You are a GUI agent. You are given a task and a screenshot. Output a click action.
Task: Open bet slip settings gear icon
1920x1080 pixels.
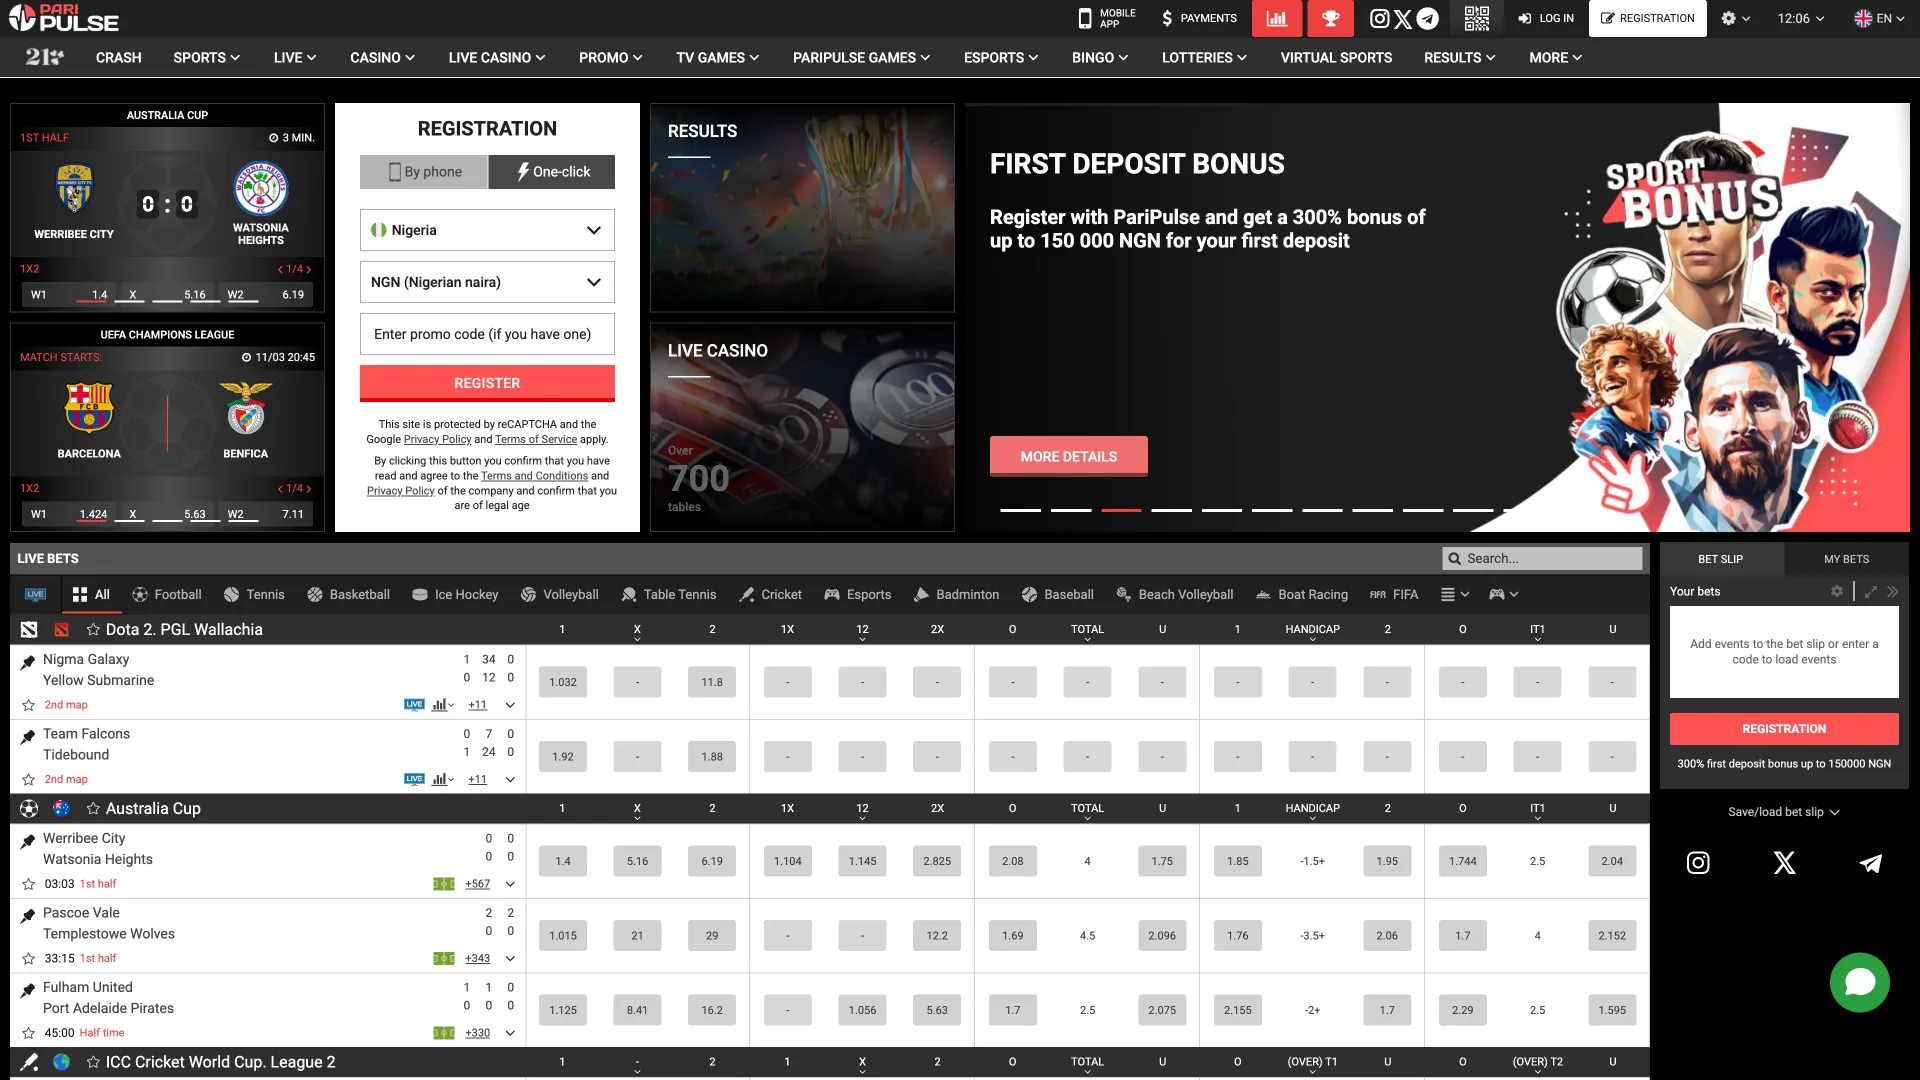(x=1837, y=592)
